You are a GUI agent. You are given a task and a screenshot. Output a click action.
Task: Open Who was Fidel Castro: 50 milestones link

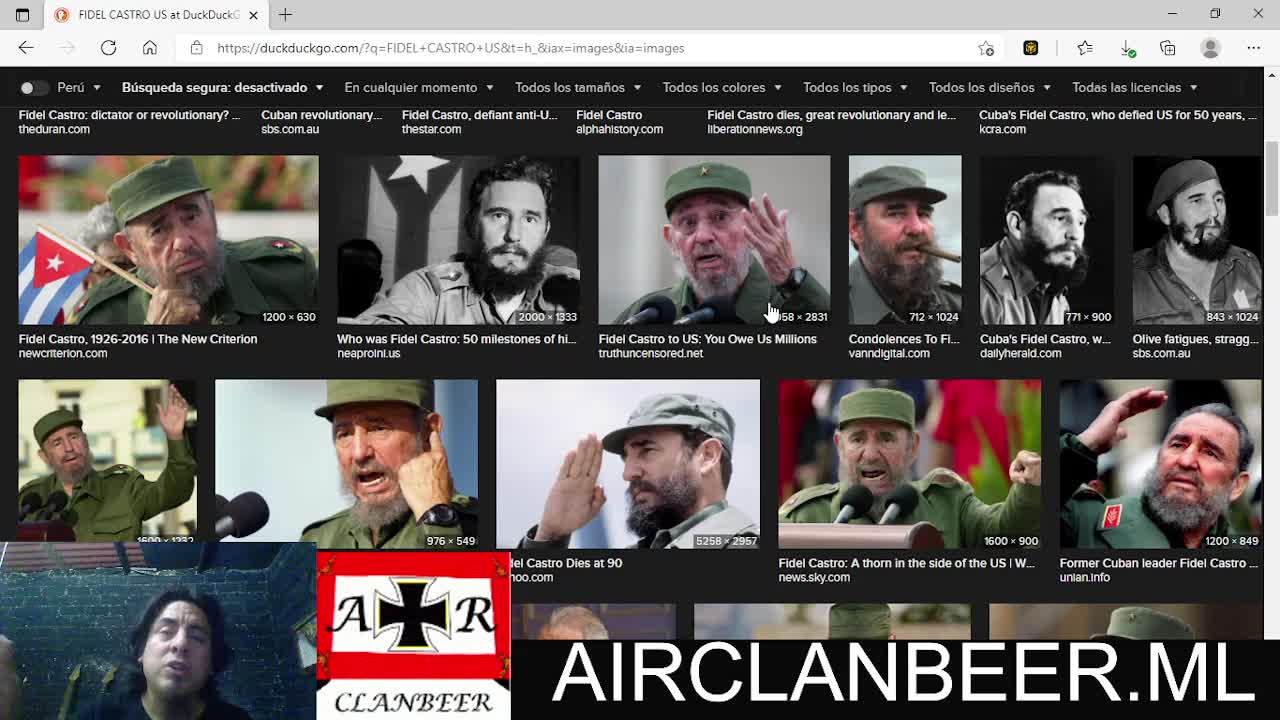click(x=456, y=339)
